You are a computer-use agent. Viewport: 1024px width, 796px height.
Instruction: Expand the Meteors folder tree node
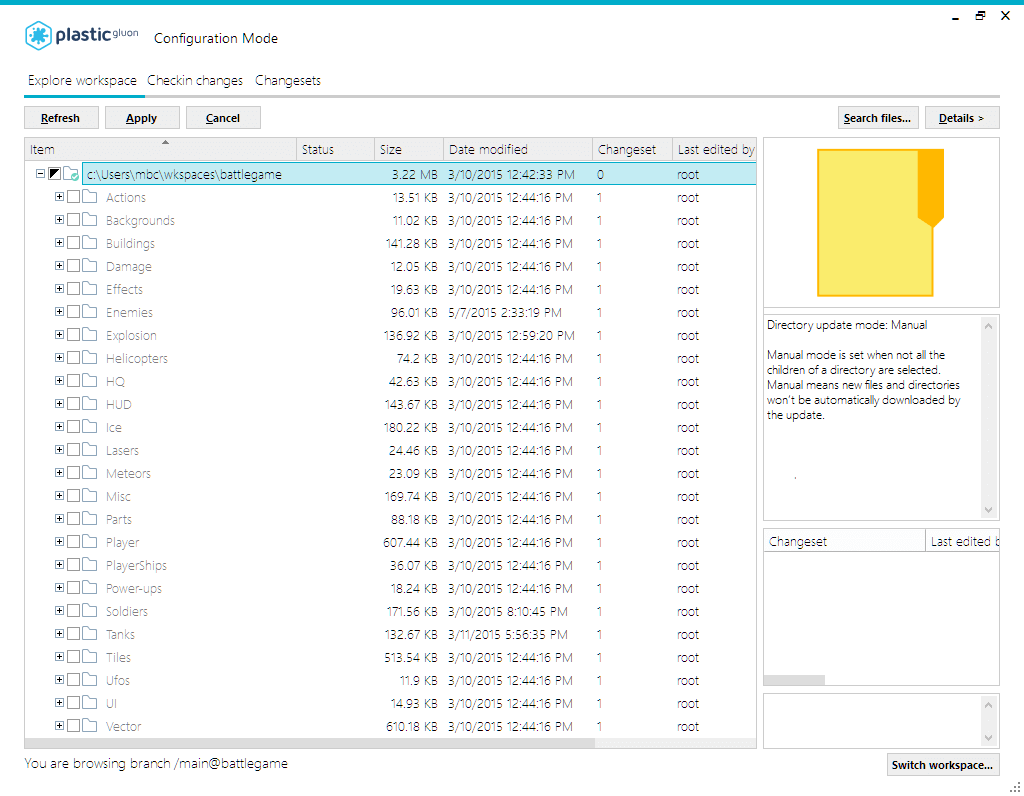coord(59,473)
